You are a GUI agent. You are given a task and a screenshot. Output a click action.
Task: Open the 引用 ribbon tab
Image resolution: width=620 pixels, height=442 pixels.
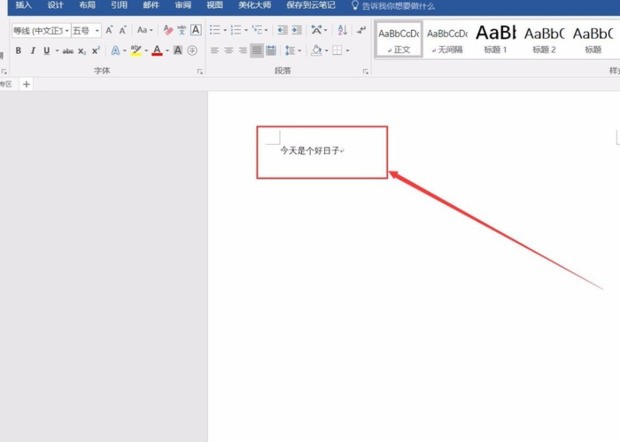tap(119, 5)
